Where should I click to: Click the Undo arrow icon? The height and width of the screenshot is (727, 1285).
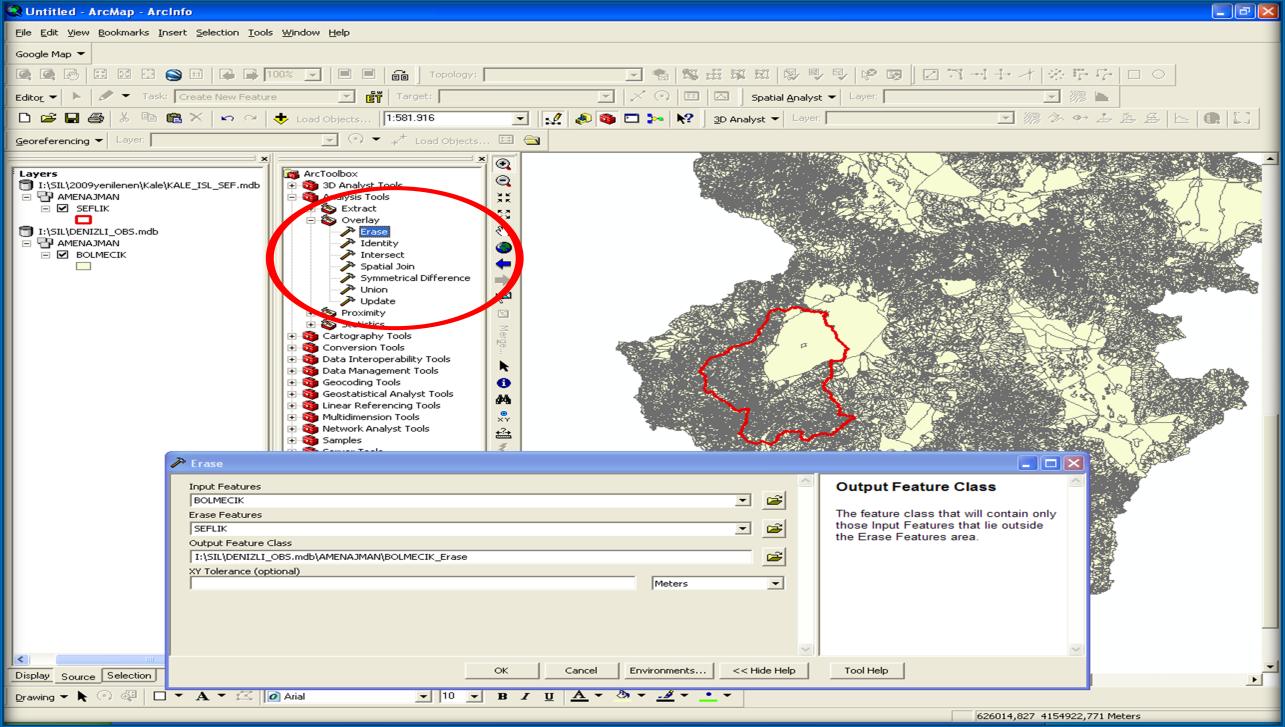click(228, 119)
